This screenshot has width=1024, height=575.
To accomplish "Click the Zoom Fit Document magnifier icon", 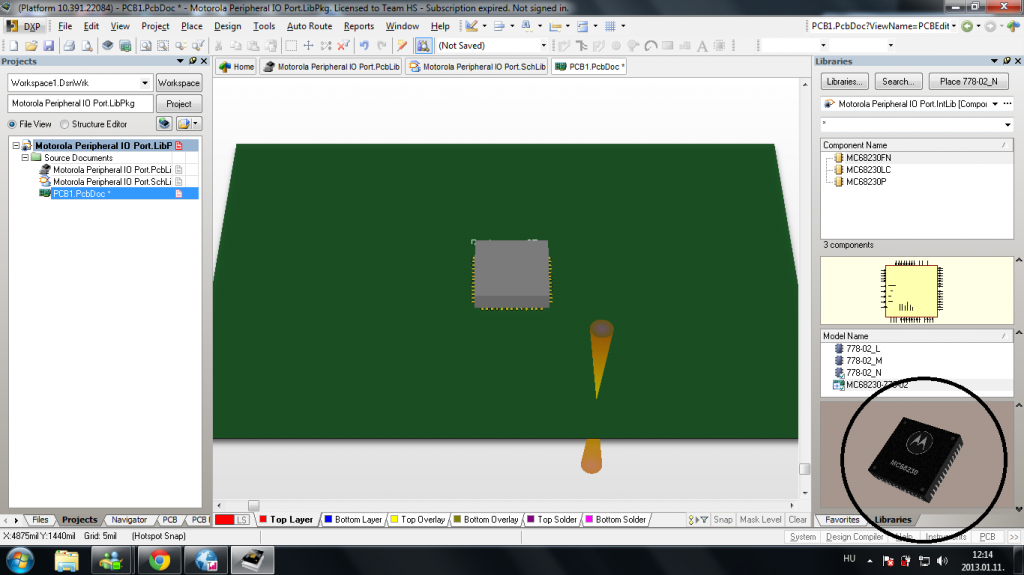I will pyautogui.click(x=146, y=46).
